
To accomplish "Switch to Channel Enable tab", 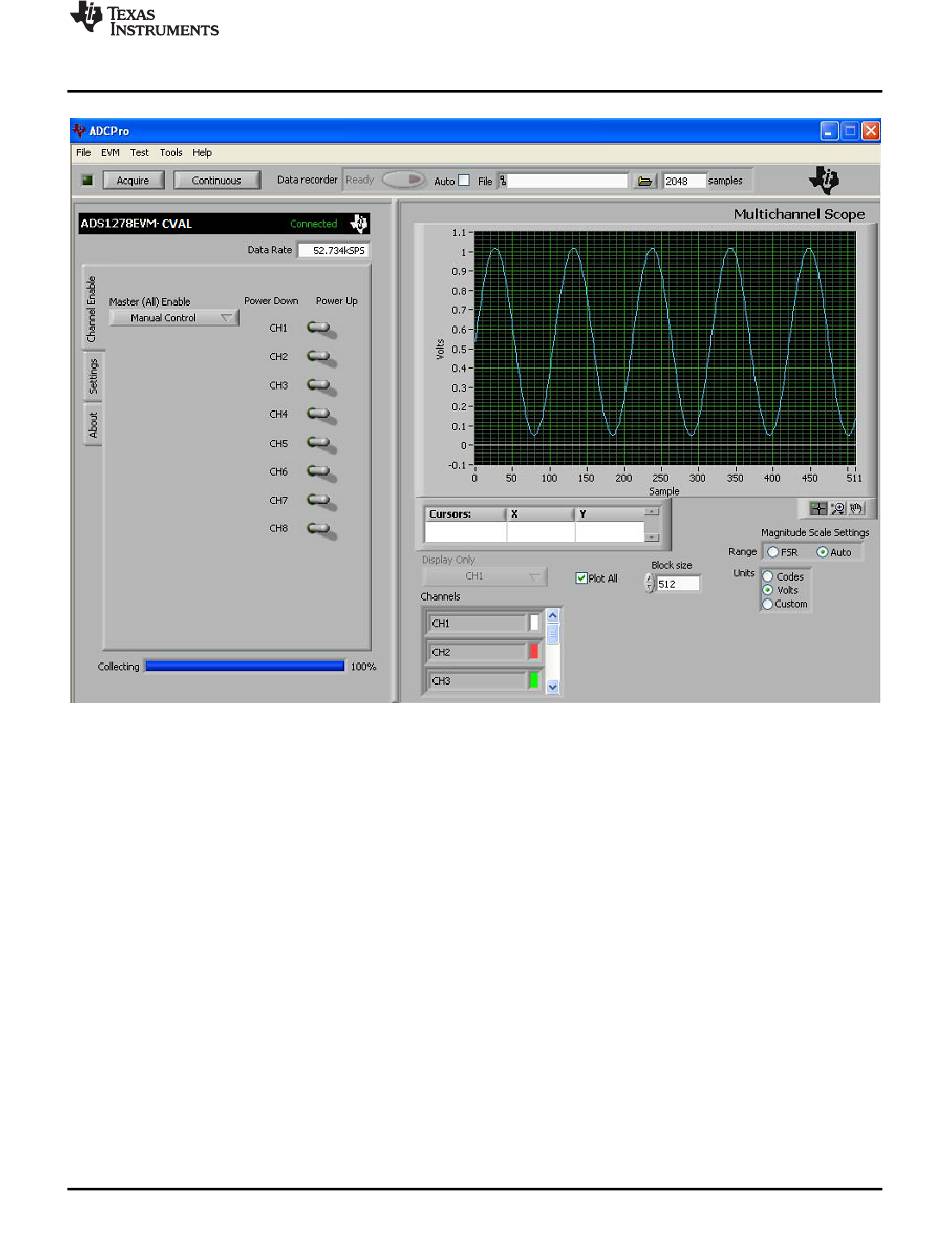I will [x=92, y=310].
